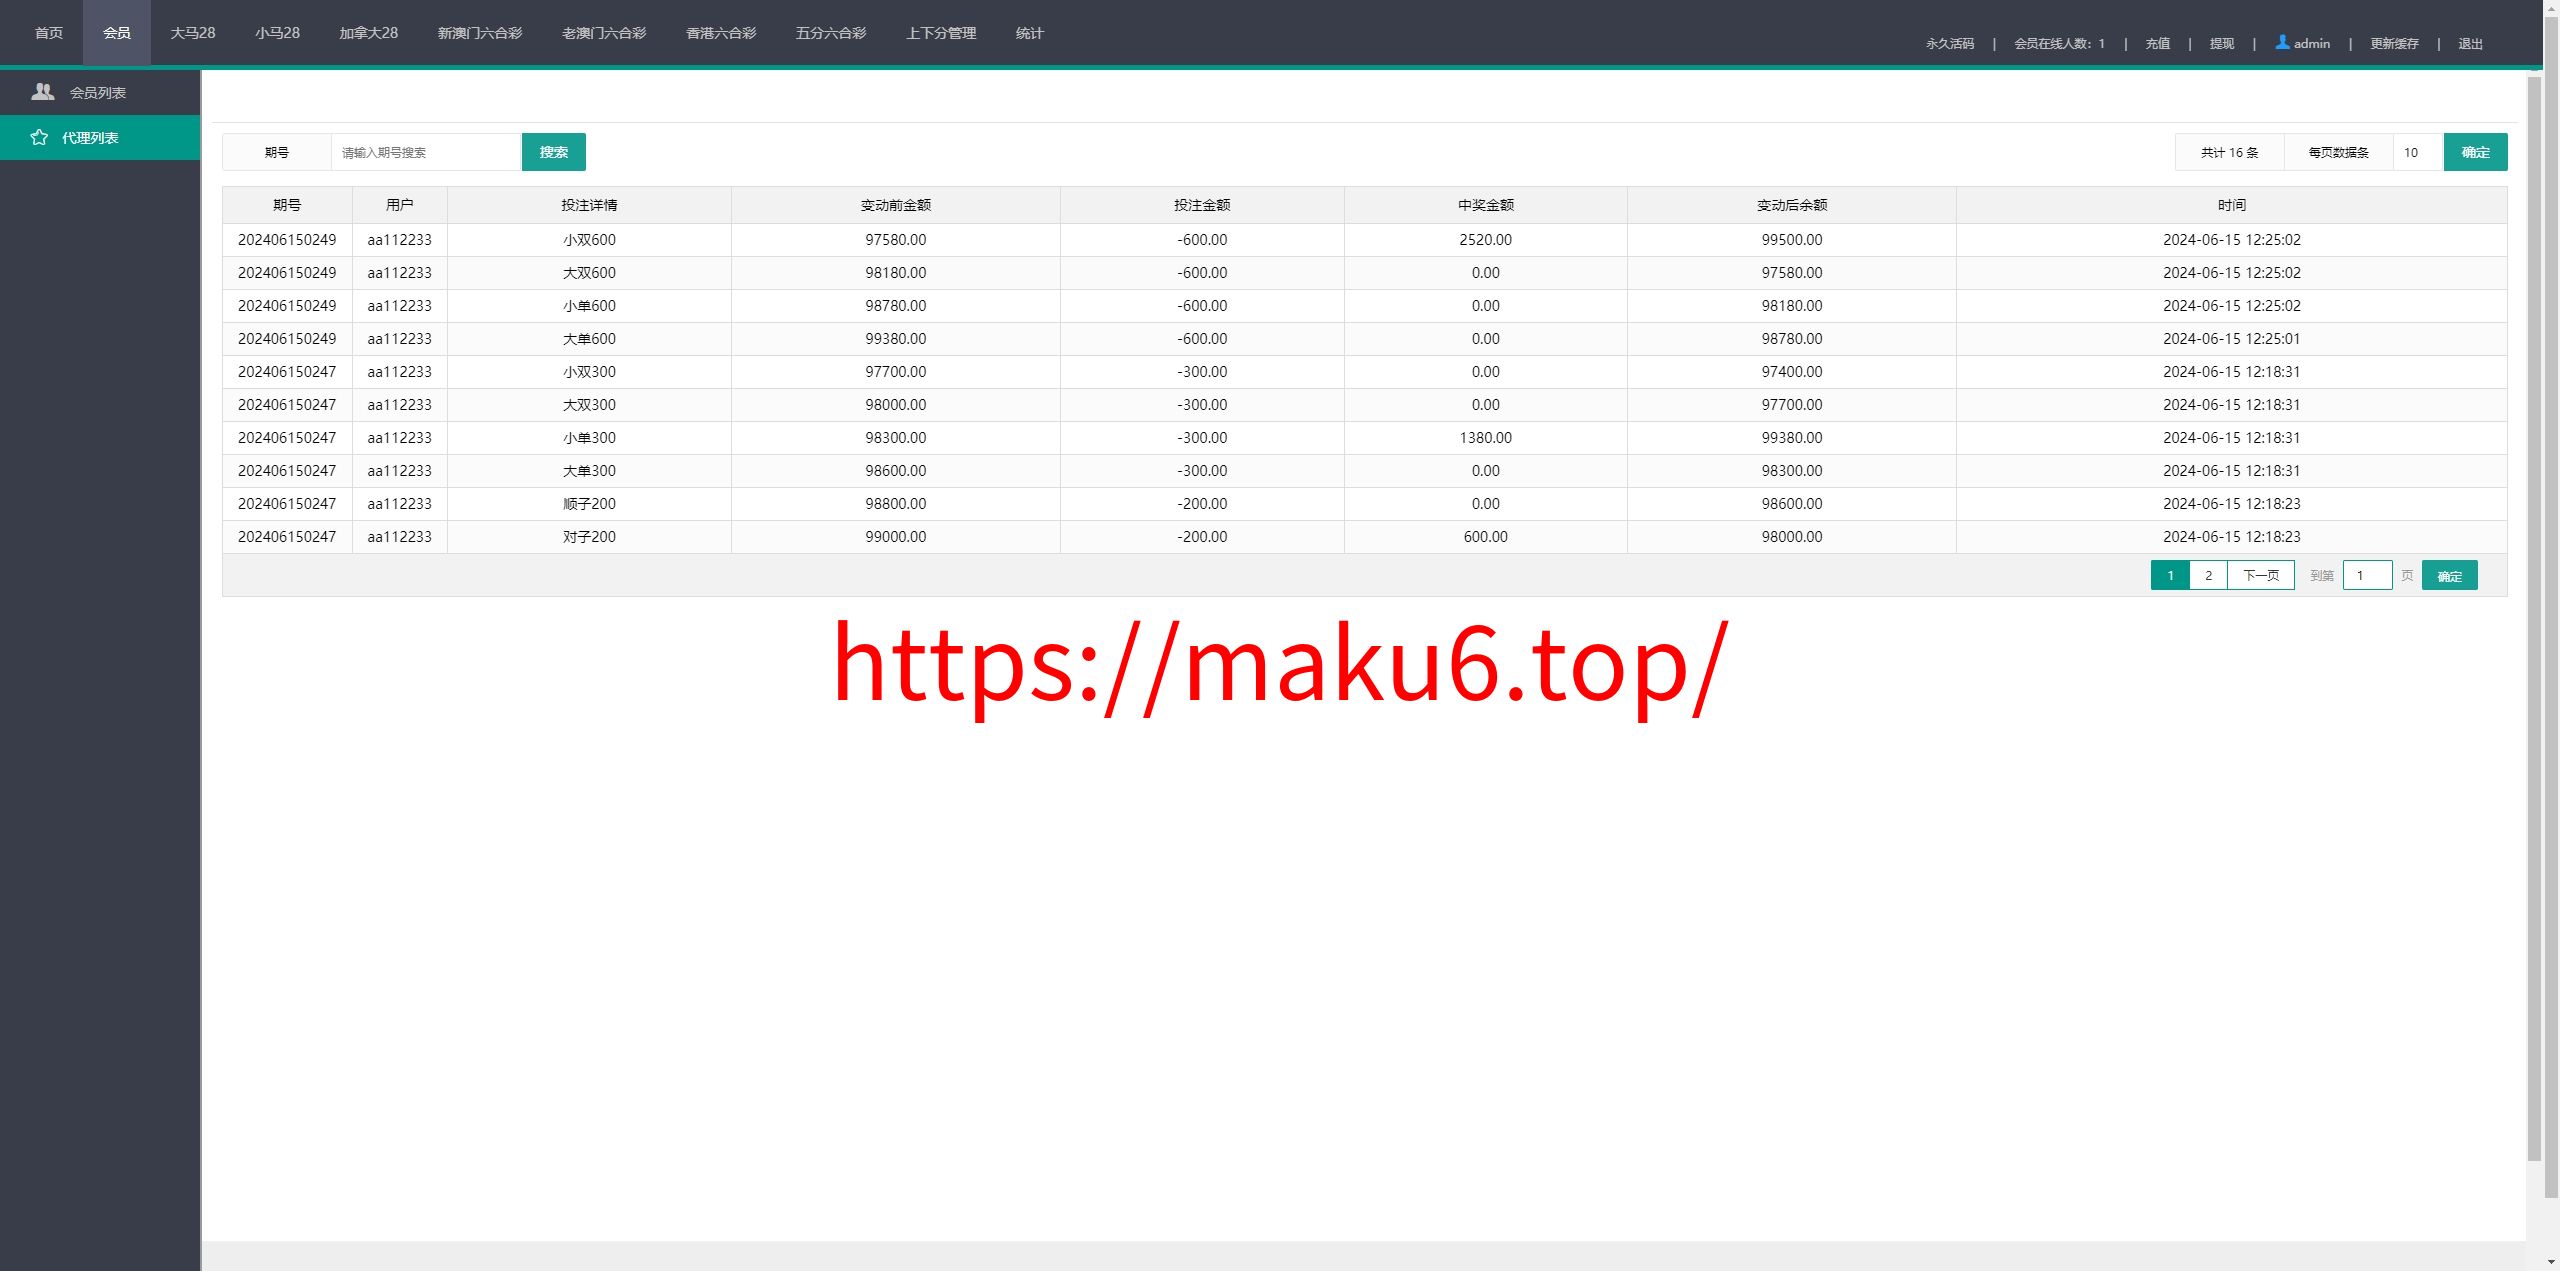Click the 会员列表 people icon
The height and width of the screenshot is (1271, 2560).
(x=43, y=92)
